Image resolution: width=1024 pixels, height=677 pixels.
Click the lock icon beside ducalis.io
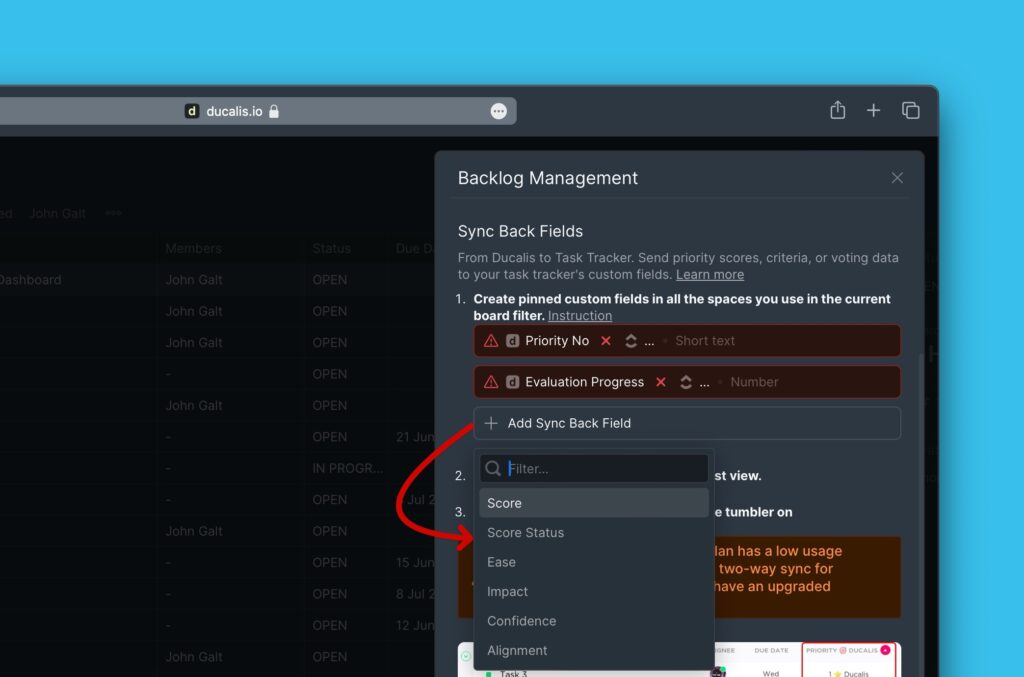click(274, 111)
